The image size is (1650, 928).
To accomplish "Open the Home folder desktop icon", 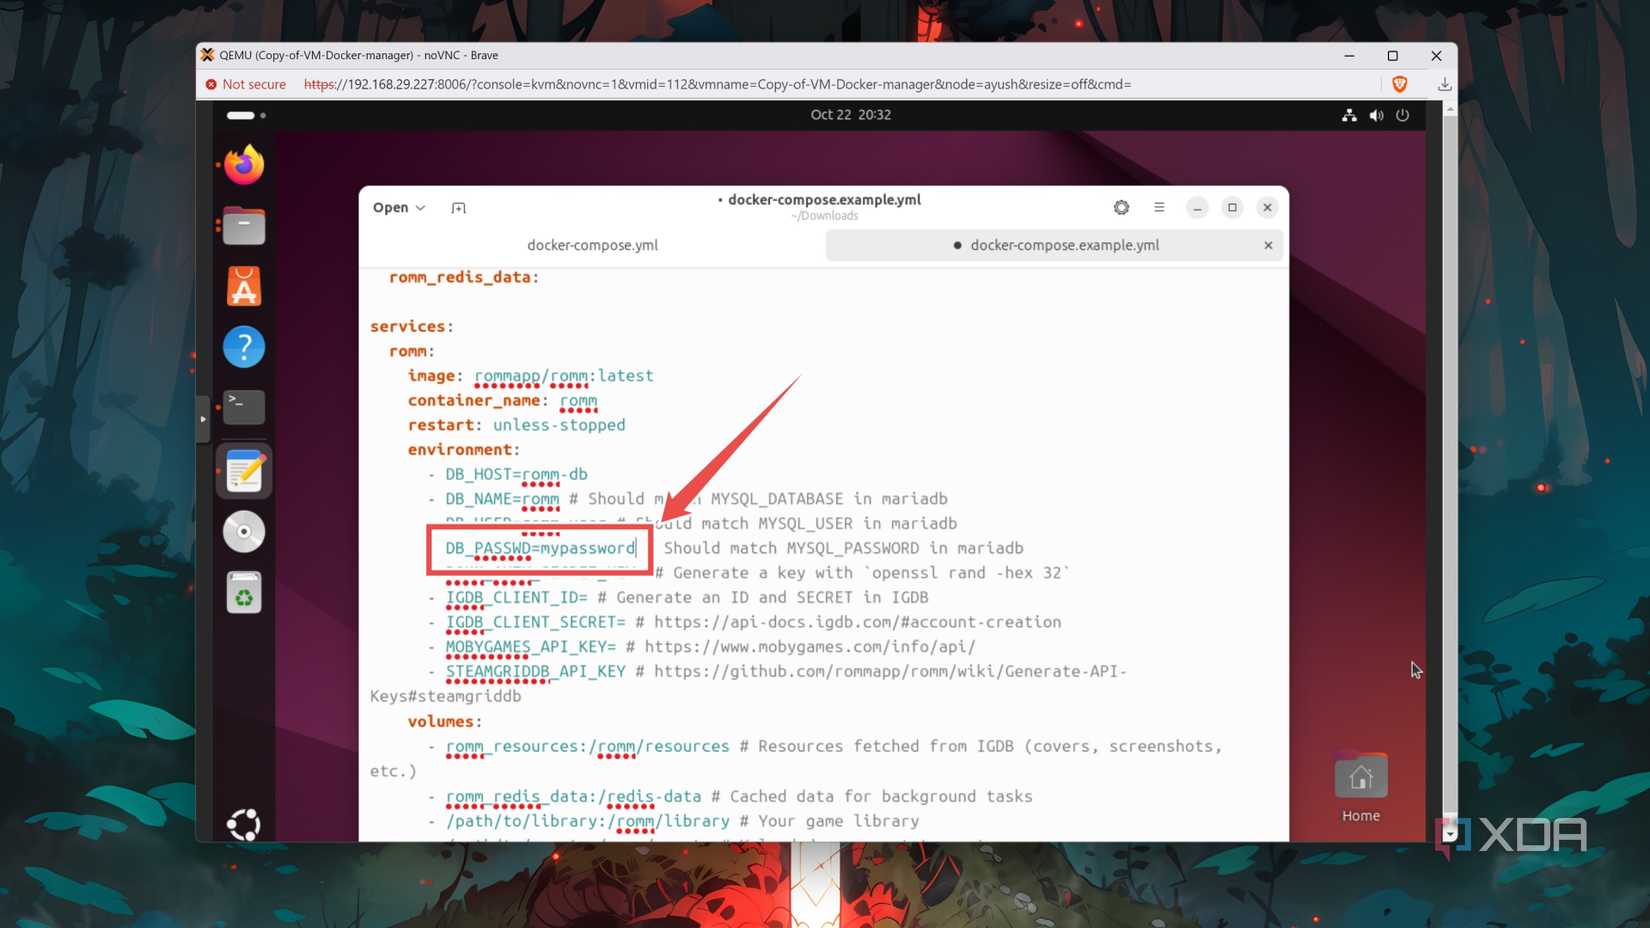I will point(1360,788).
